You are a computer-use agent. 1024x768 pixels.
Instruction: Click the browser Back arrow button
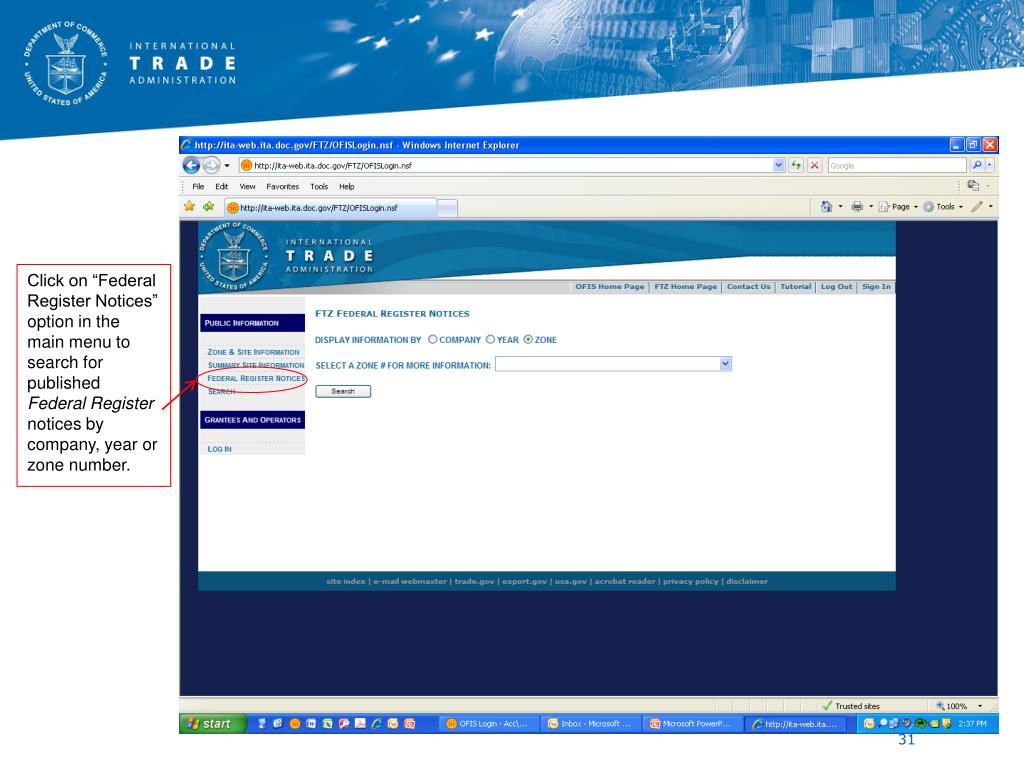click(x=190, y=165)
